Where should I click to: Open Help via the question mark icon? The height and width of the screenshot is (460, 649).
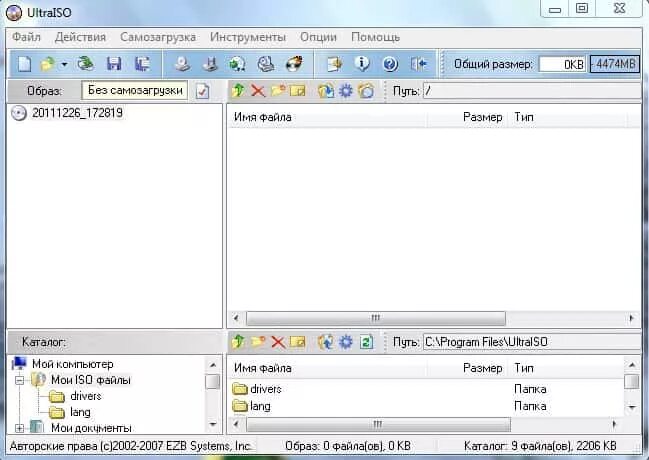coord(390,64)
